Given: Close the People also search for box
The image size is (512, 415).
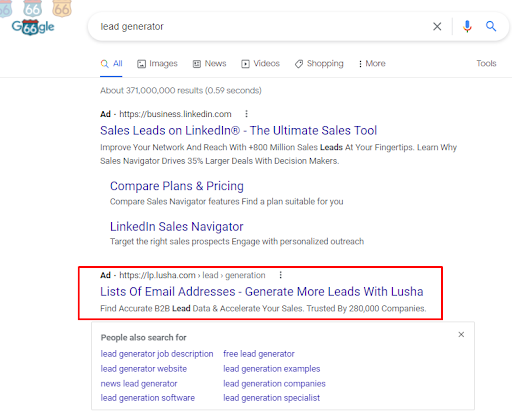Looking at the screenshot, I should (x=461, y=334).
